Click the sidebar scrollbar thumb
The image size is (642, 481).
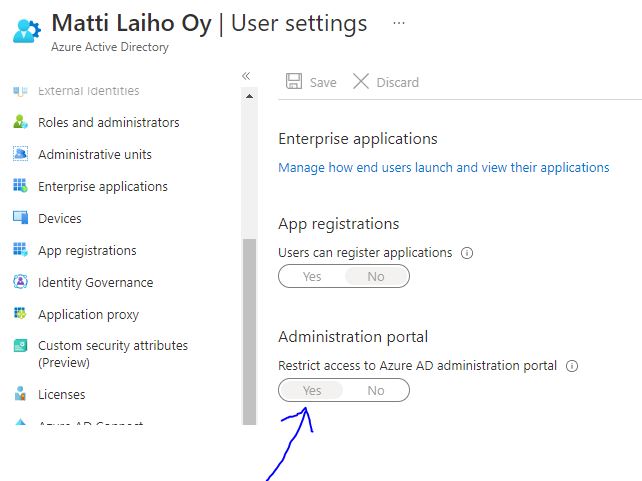pos(249,332)
